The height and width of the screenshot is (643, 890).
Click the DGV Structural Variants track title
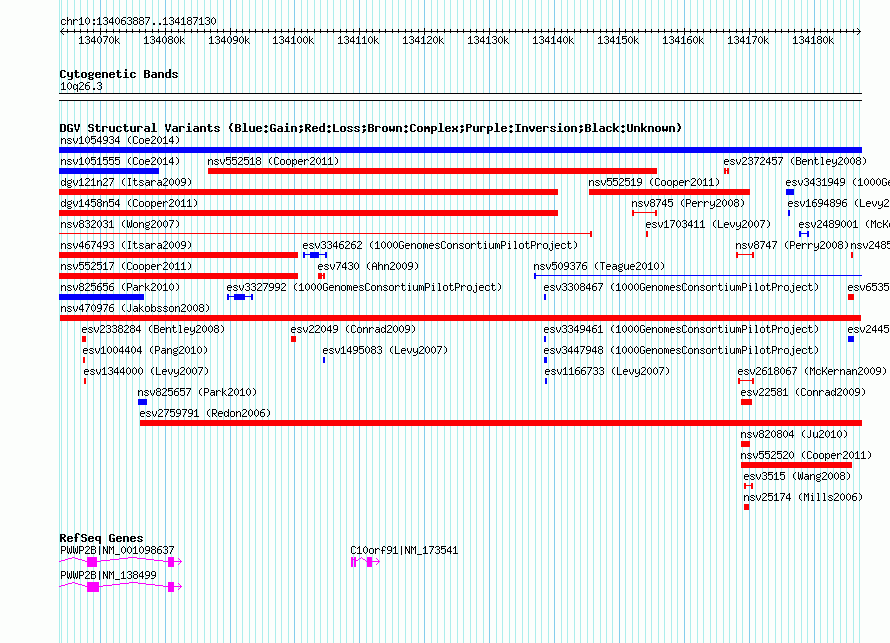click(x=371, y=128)
